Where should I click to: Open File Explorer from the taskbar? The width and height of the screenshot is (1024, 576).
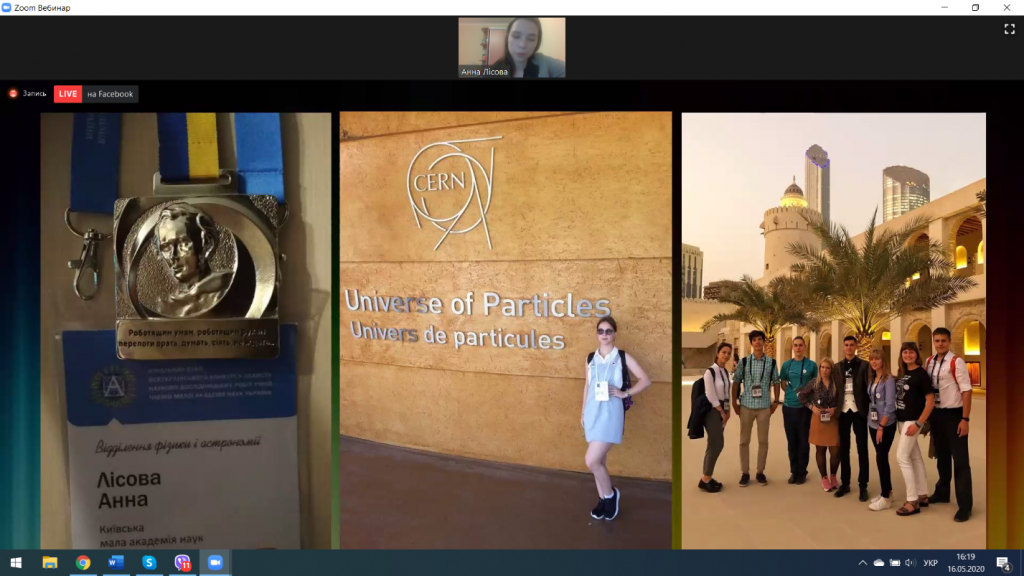click(x=50, y=562)
